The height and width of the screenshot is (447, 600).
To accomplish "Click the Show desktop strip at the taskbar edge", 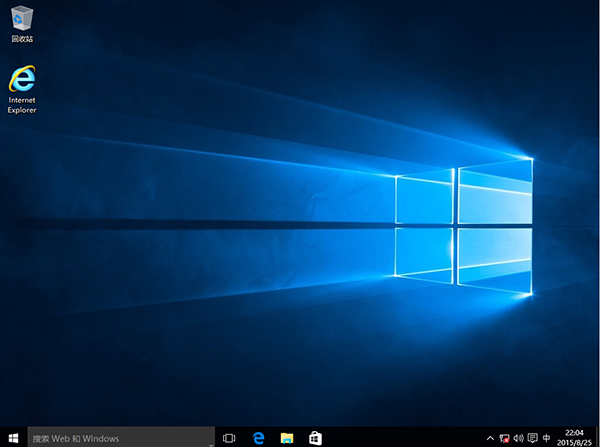I will click(x=598, y=438).
